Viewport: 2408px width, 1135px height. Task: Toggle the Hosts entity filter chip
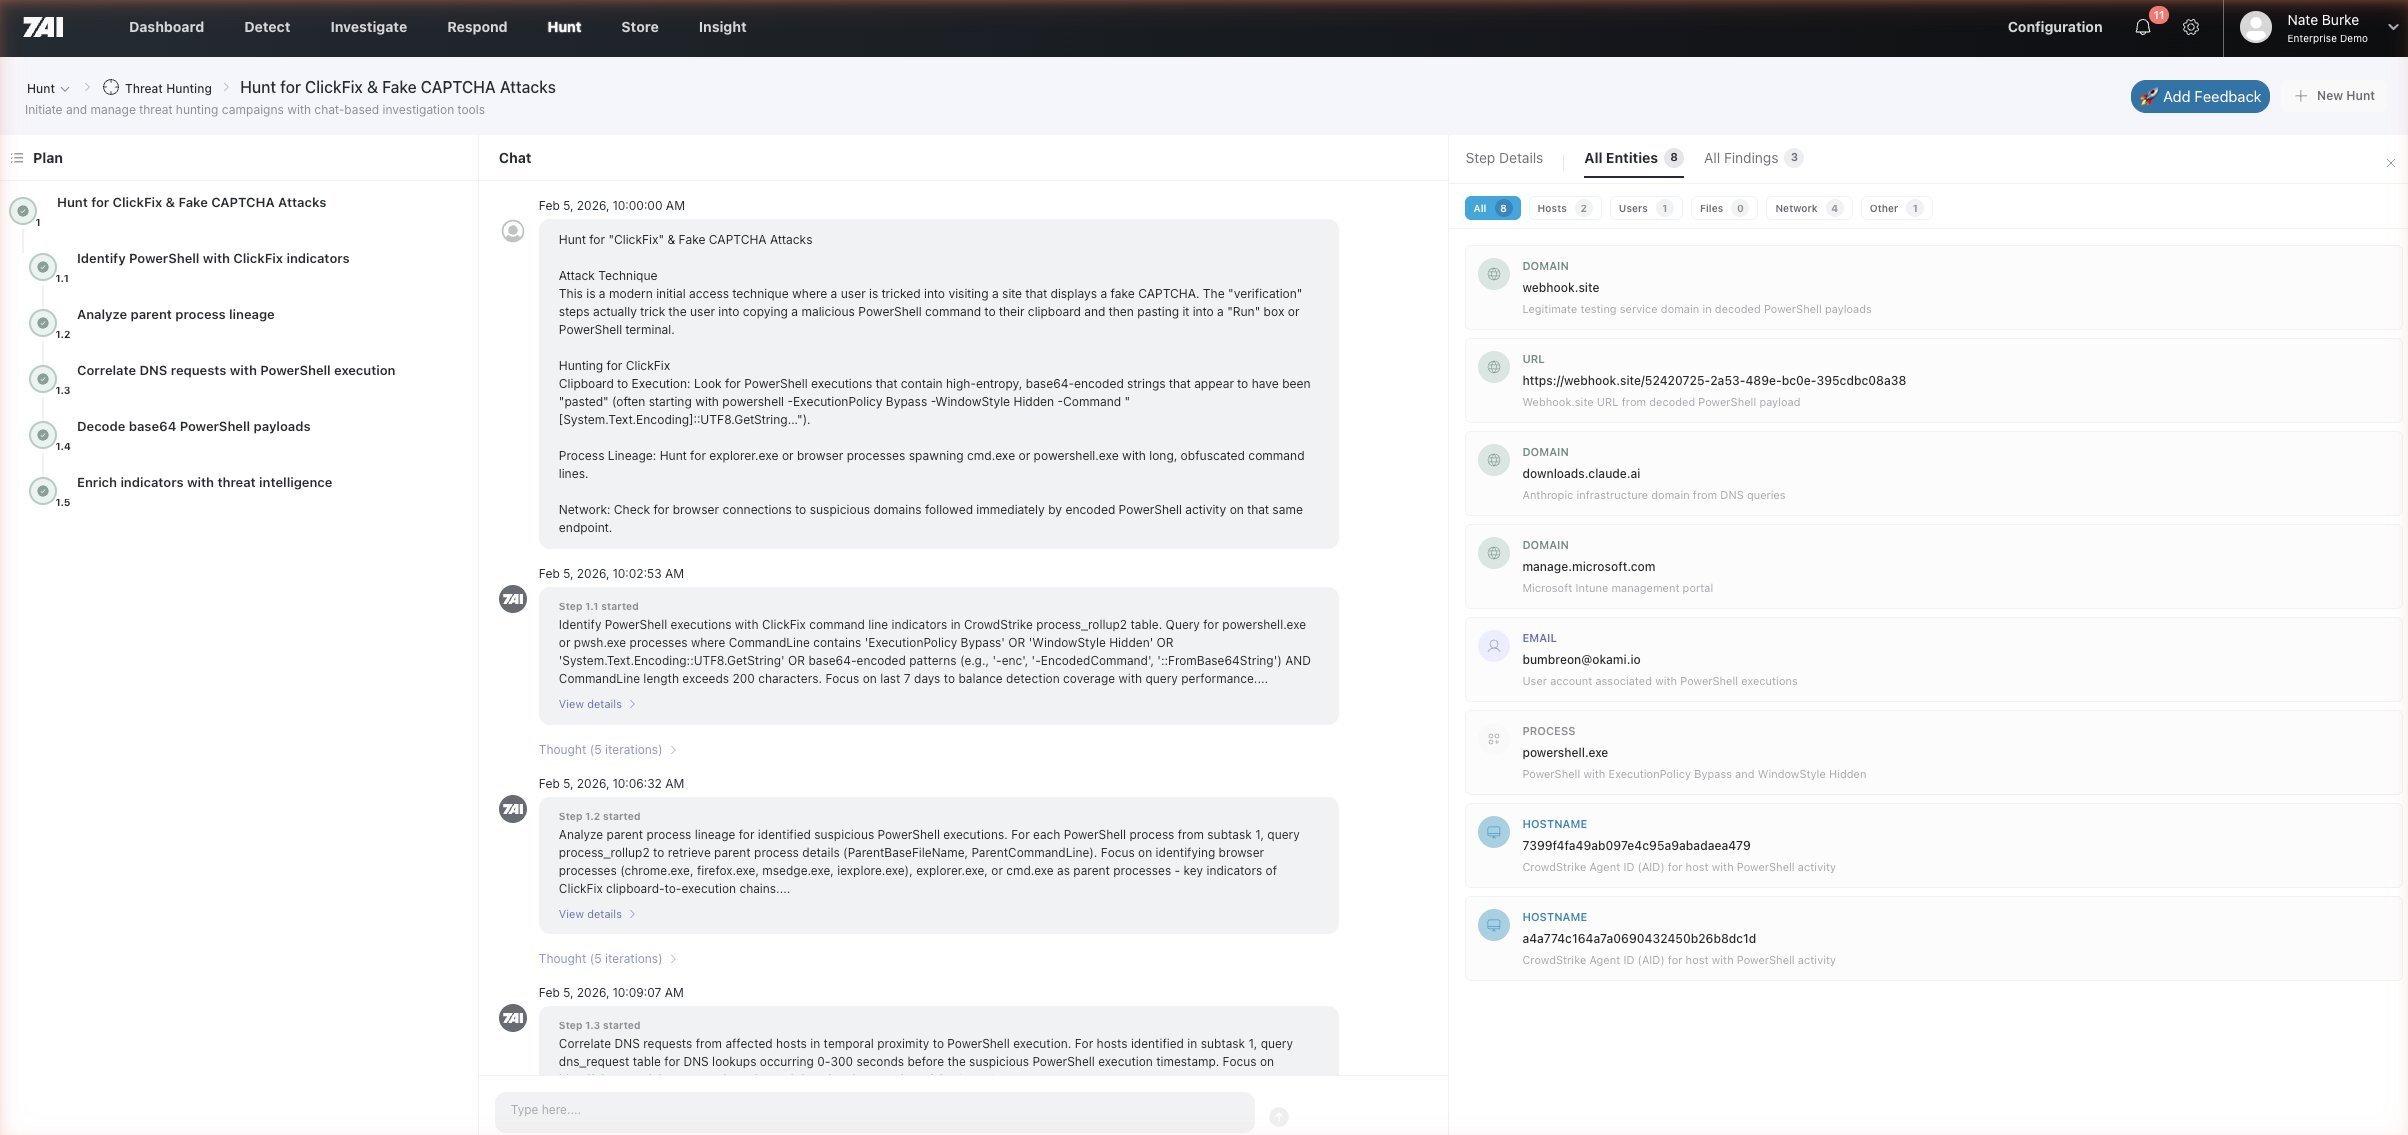pyautogui.click(x=1563, y=208)
